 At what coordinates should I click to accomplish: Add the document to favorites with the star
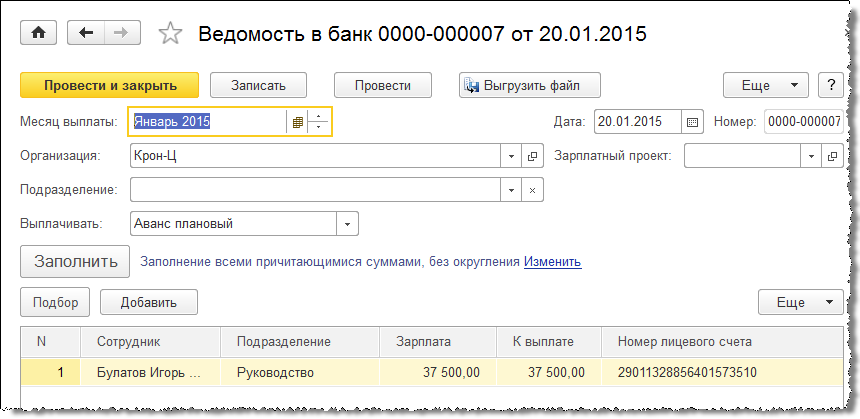pos(171,34)
